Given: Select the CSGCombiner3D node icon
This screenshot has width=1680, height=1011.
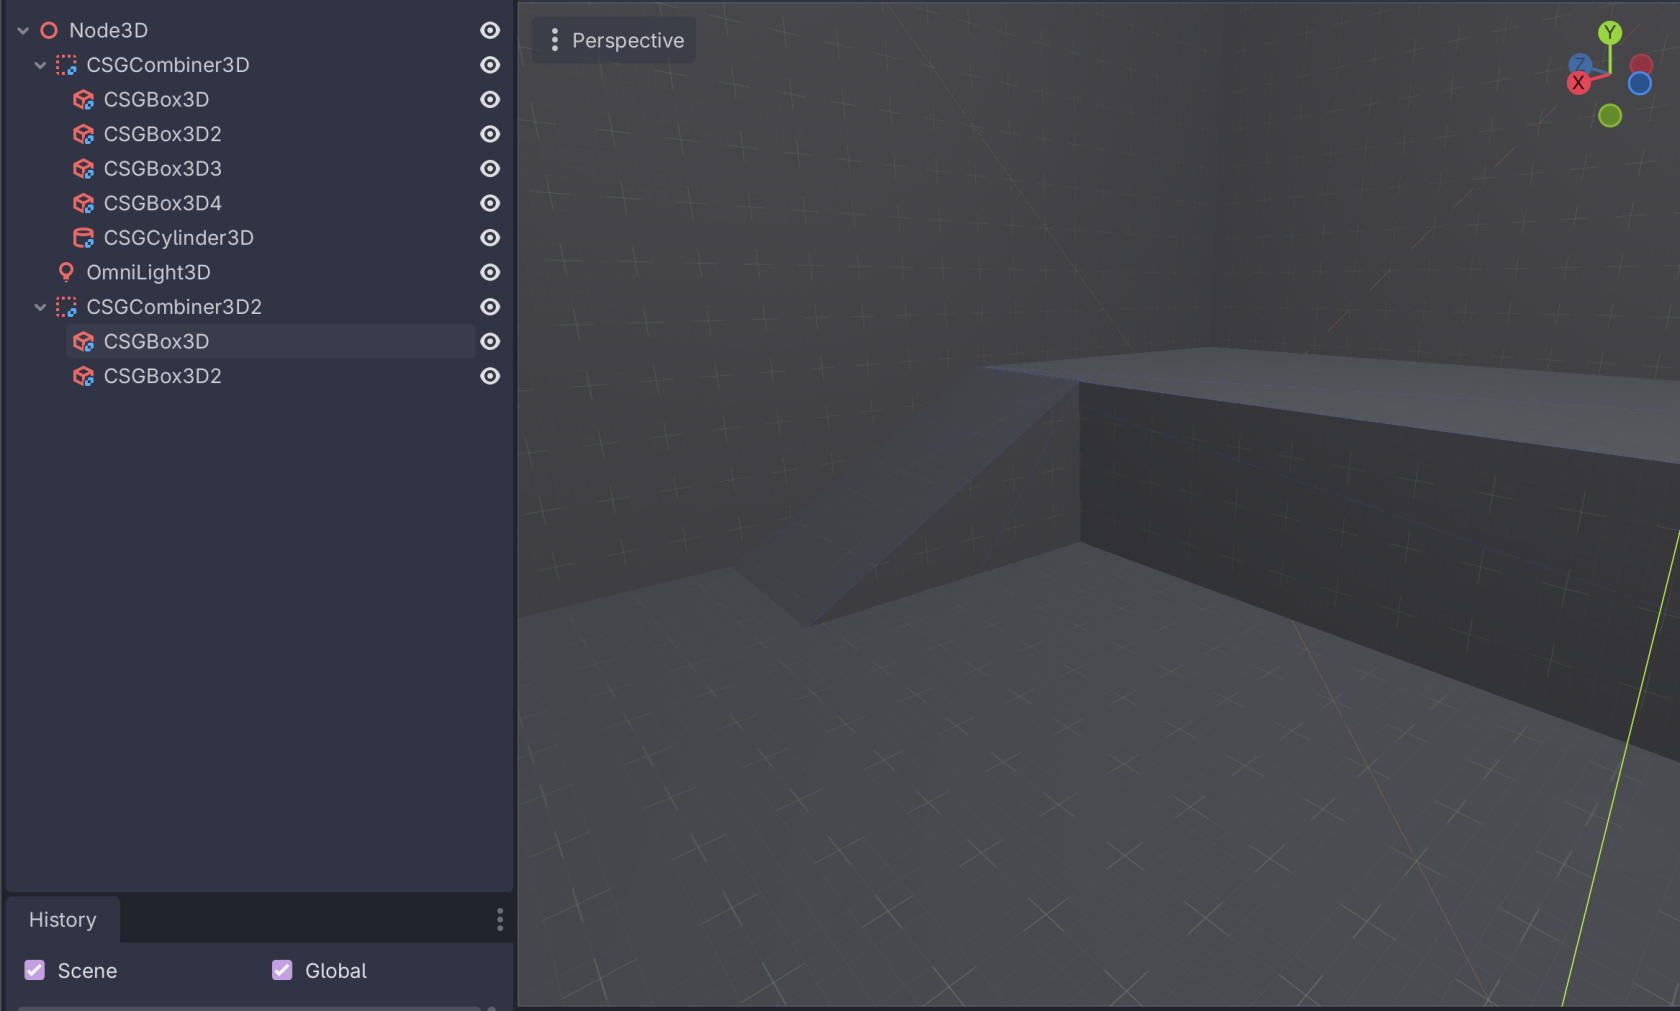Looking at the screenshot, I should pos(66,64).
